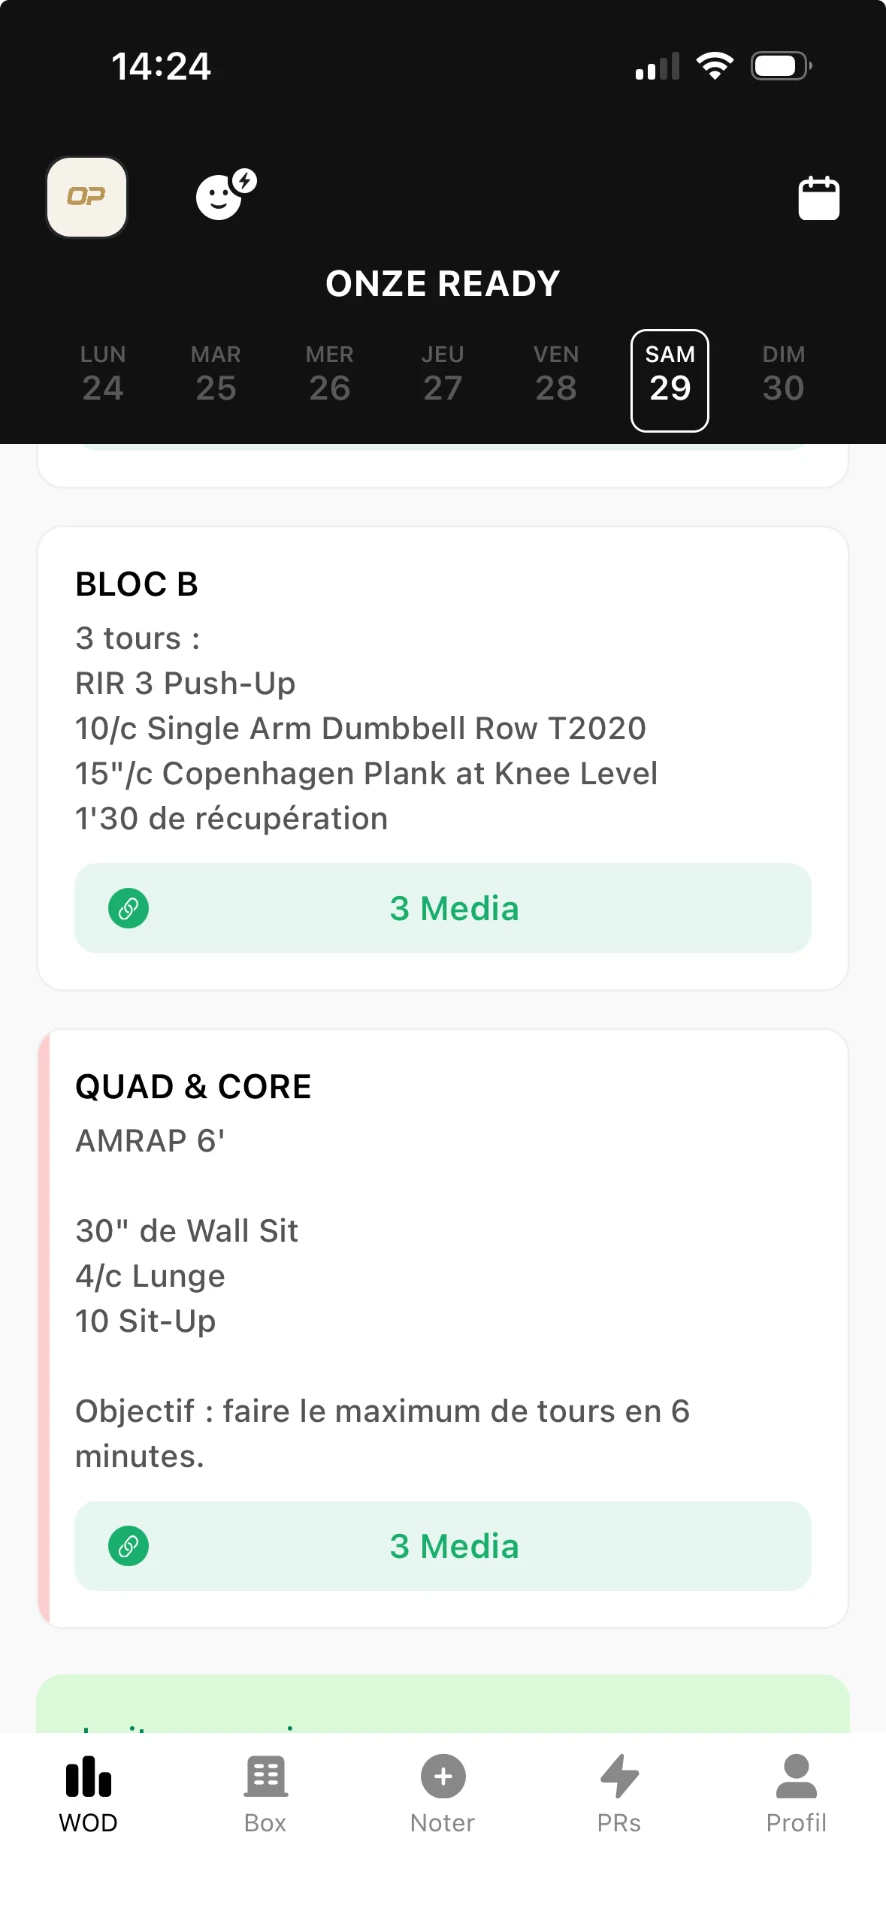The height and width of the screenshot is (1920, 886).
Task: Tap the Noter plus icon
Action: [443, 1777]
